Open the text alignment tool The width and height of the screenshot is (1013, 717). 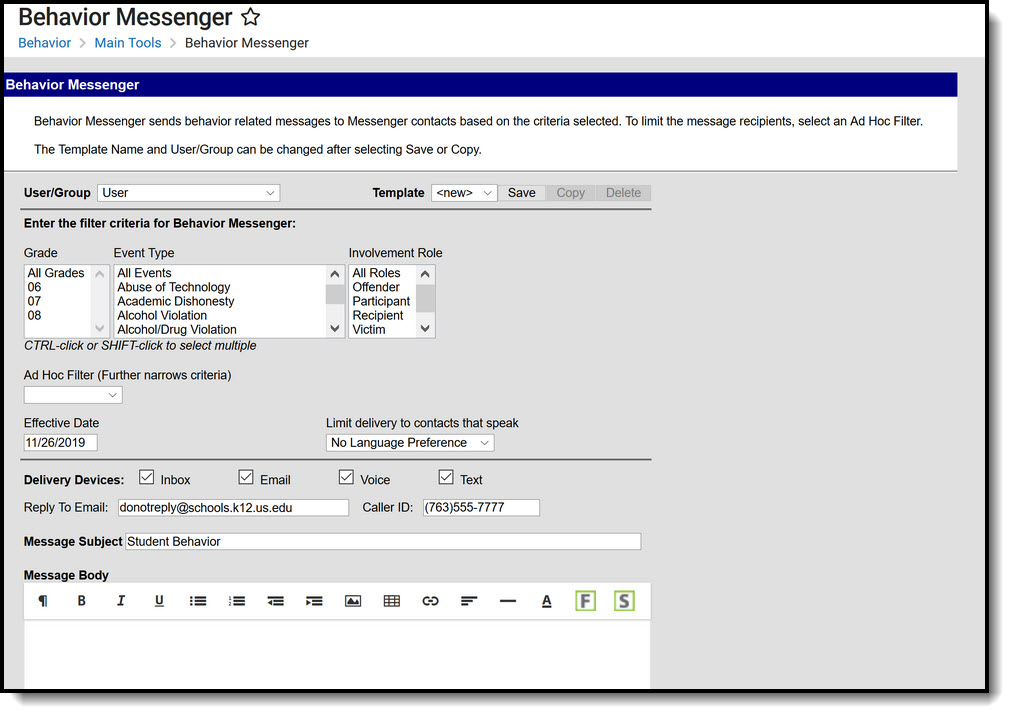click(469, 601)
